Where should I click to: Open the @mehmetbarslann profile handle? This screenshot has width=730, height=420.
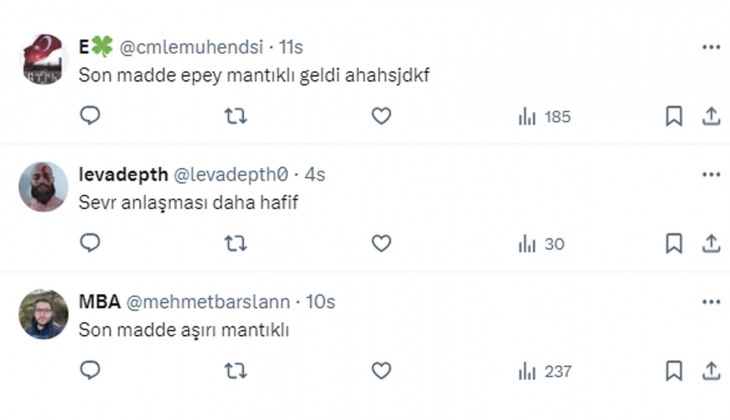point(209,302)
